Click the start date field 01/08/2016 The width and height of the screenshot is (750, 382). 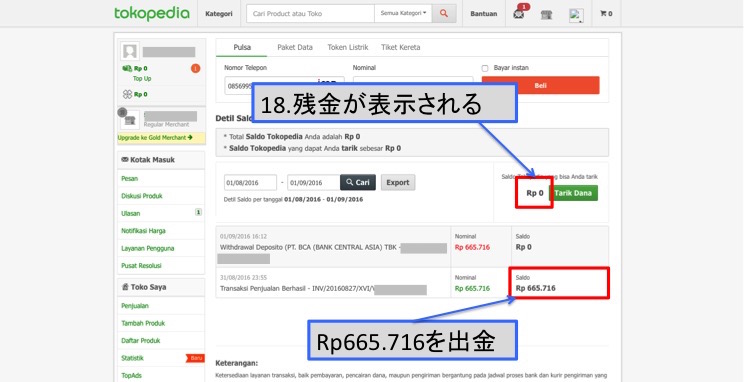250,183
